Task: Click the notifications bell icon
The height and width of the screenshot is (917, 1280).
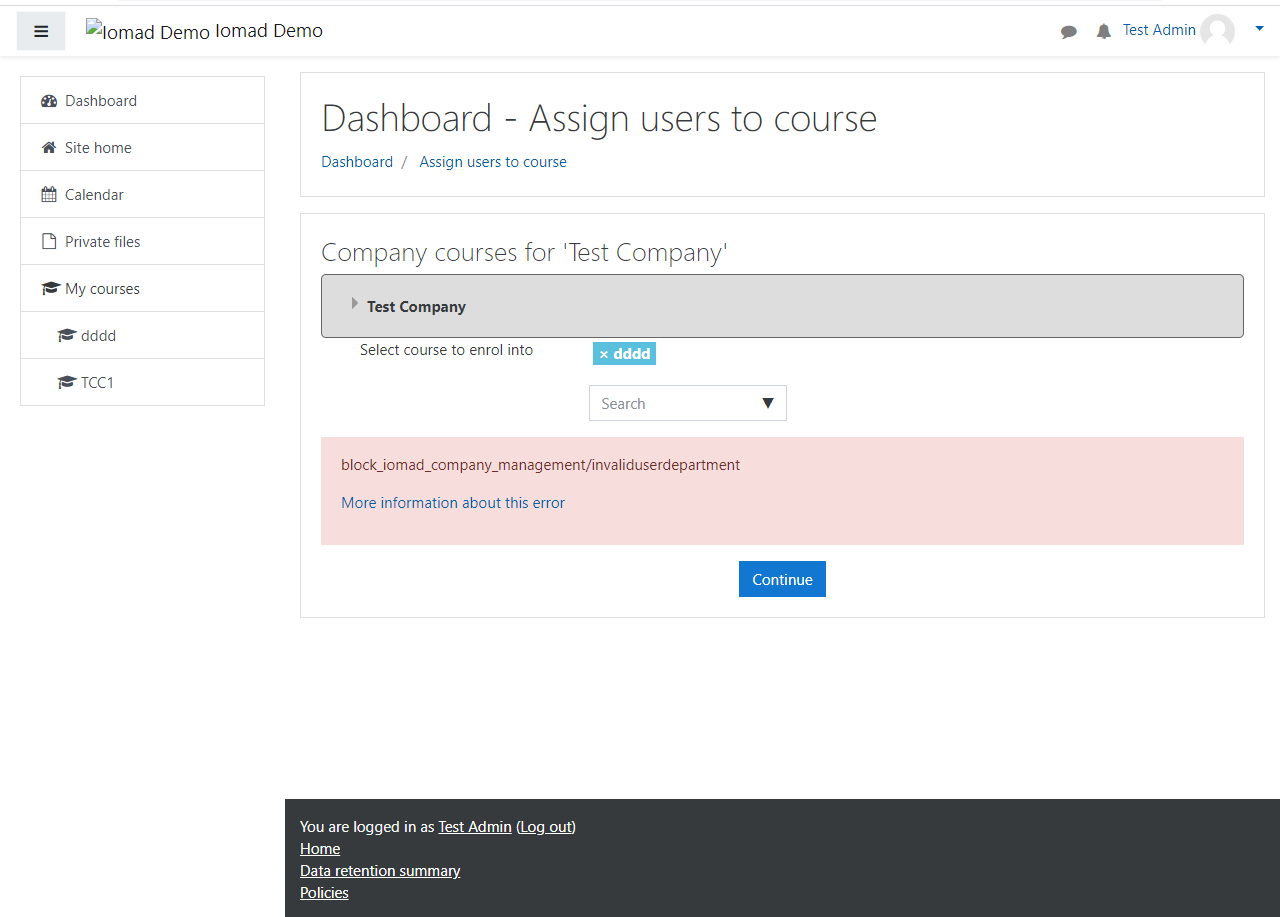Action: [1103, 31]
